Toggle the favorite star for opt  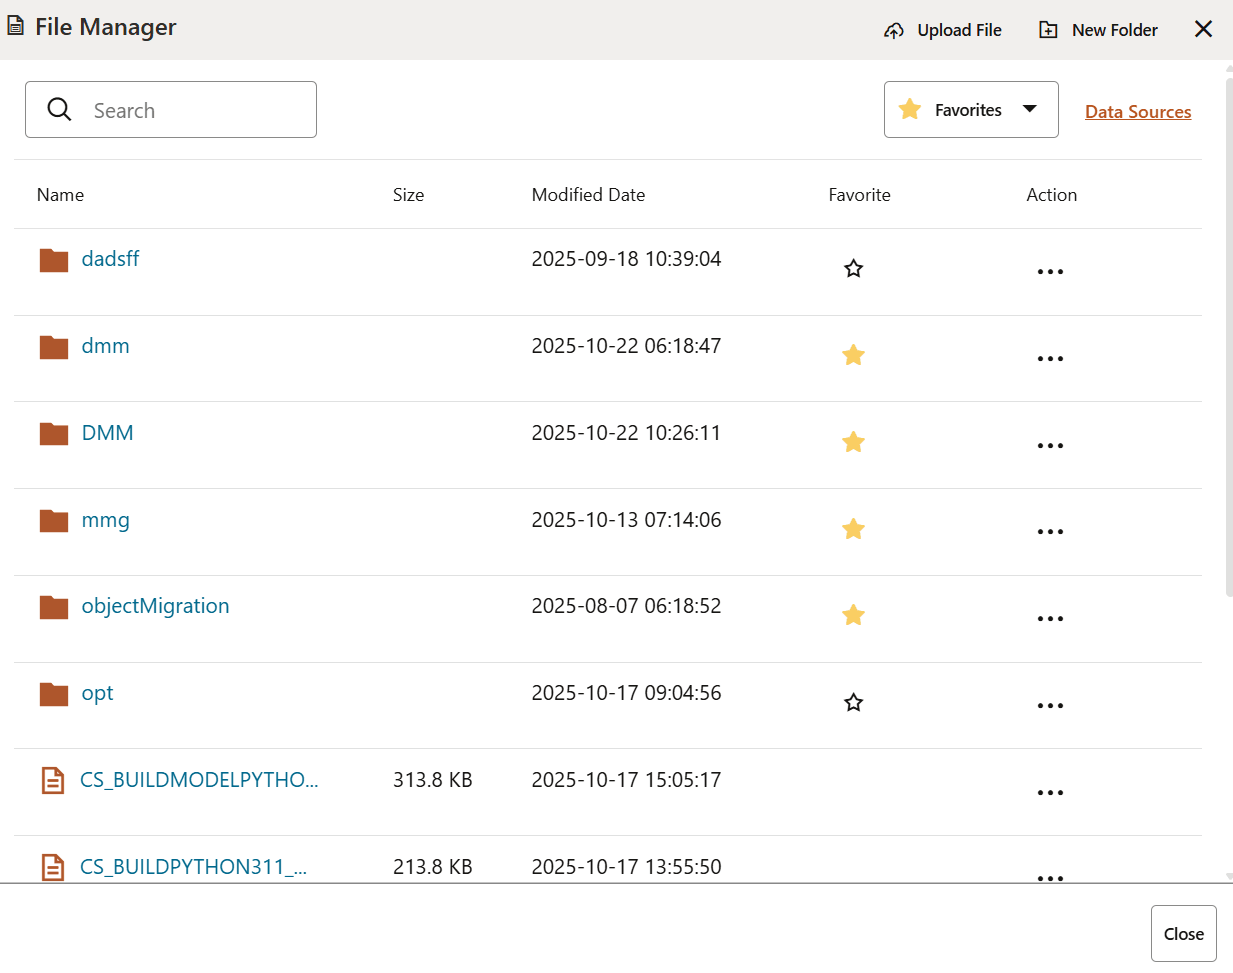coord(853,702)
